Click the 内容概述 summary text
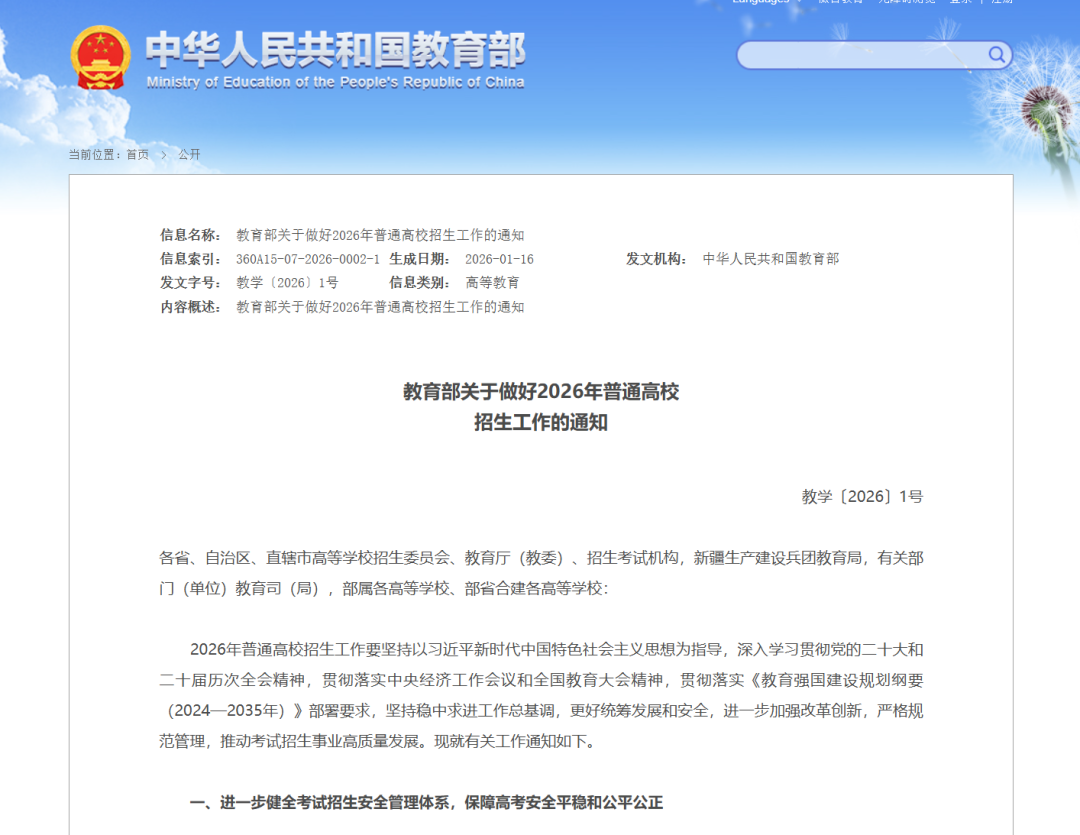The image size is (1080, 835). pos(380,307)
